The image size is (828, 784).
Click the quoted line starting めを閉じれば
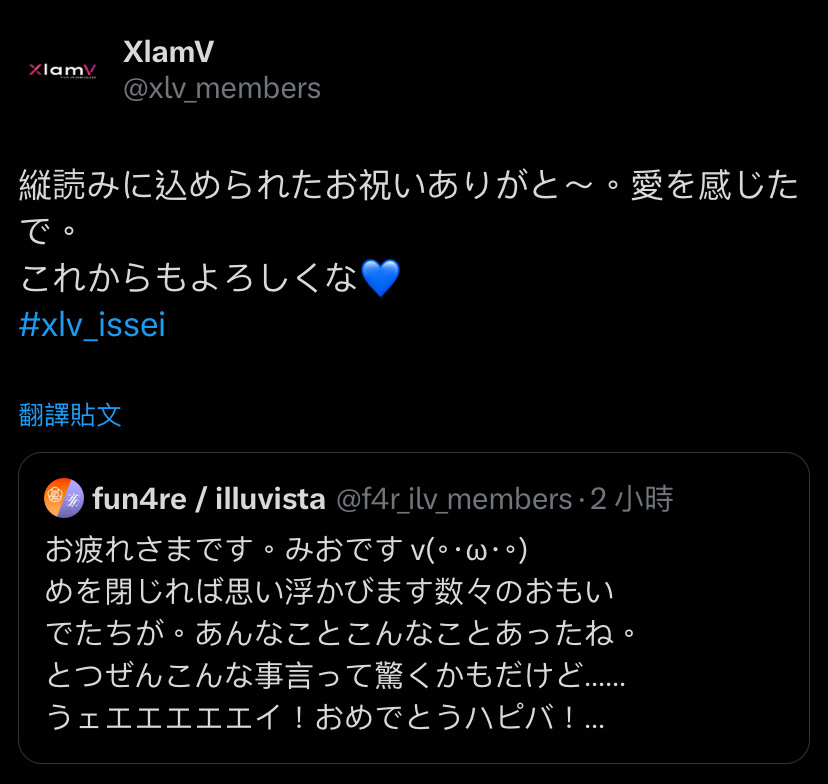[x=330, y=591]
